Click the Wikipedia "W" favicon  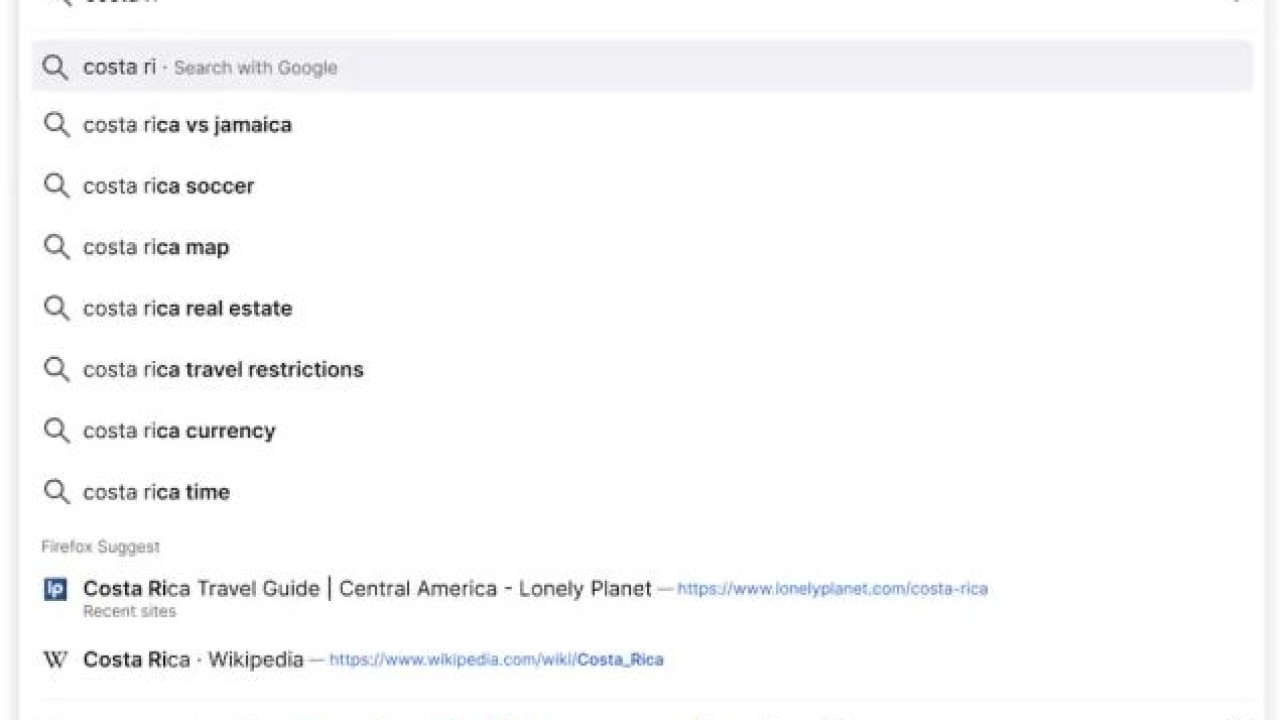[56, 660]
